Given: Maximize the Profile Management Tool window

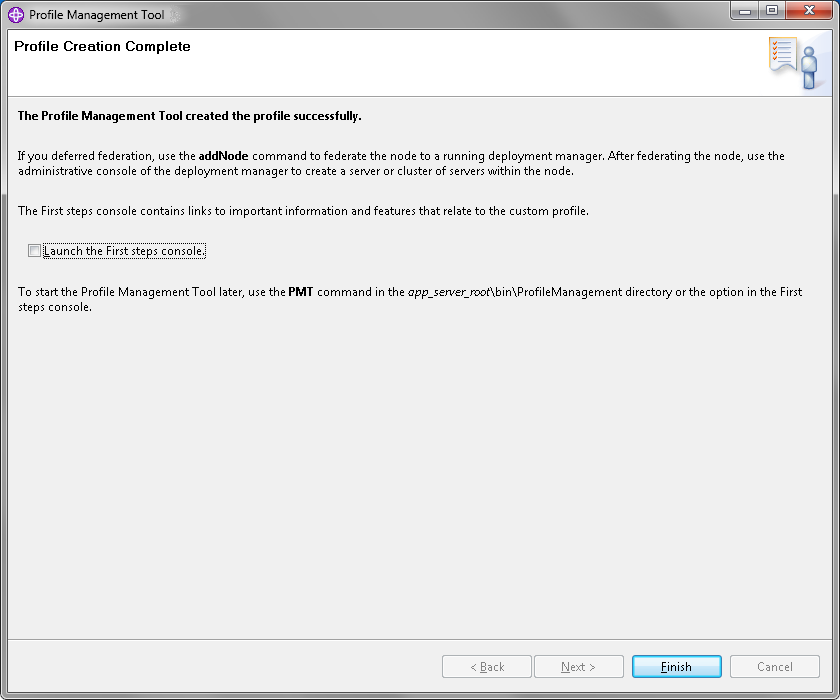Looking at the screenshot, I should point(771,11).
